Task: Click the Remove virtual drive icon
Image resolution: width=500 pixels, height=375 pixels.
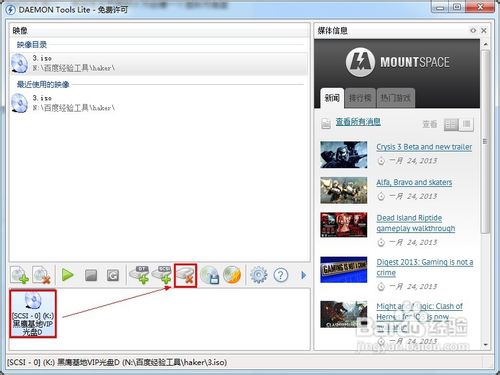Action: click(x=185, y=275)
